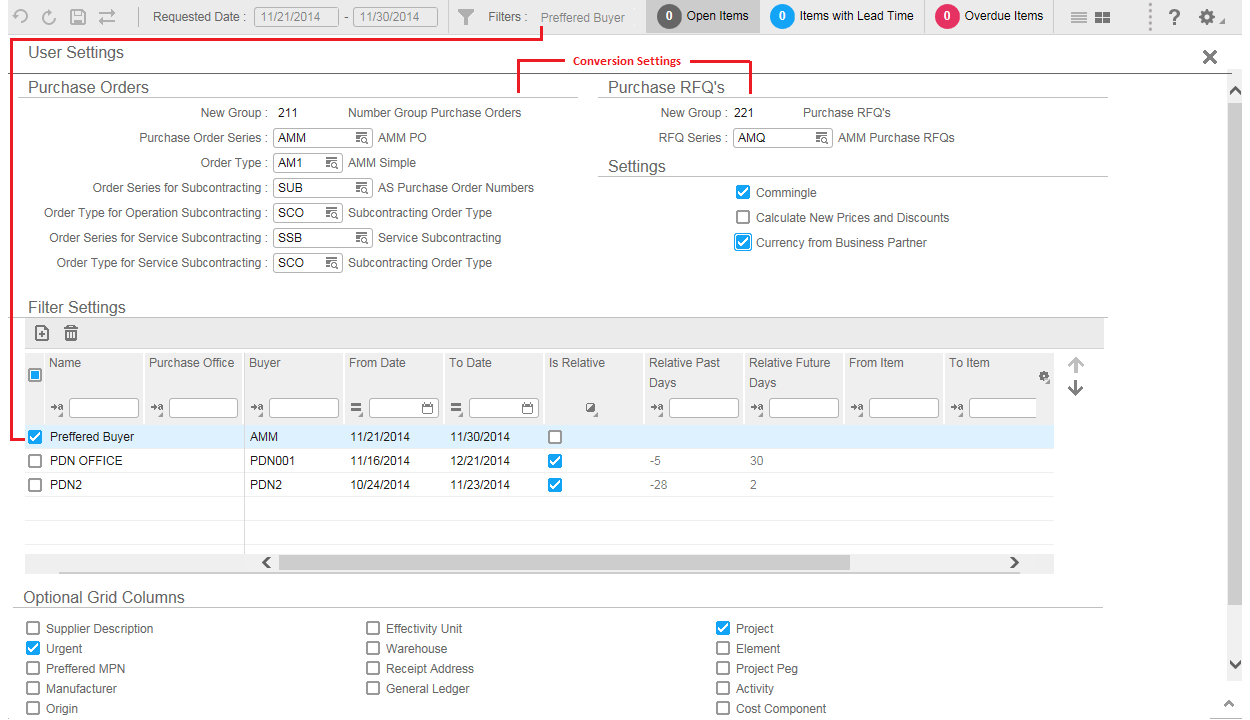1250x720 pixels.
Task: Click the delete filter trash icon
Action: click(71, 333)
